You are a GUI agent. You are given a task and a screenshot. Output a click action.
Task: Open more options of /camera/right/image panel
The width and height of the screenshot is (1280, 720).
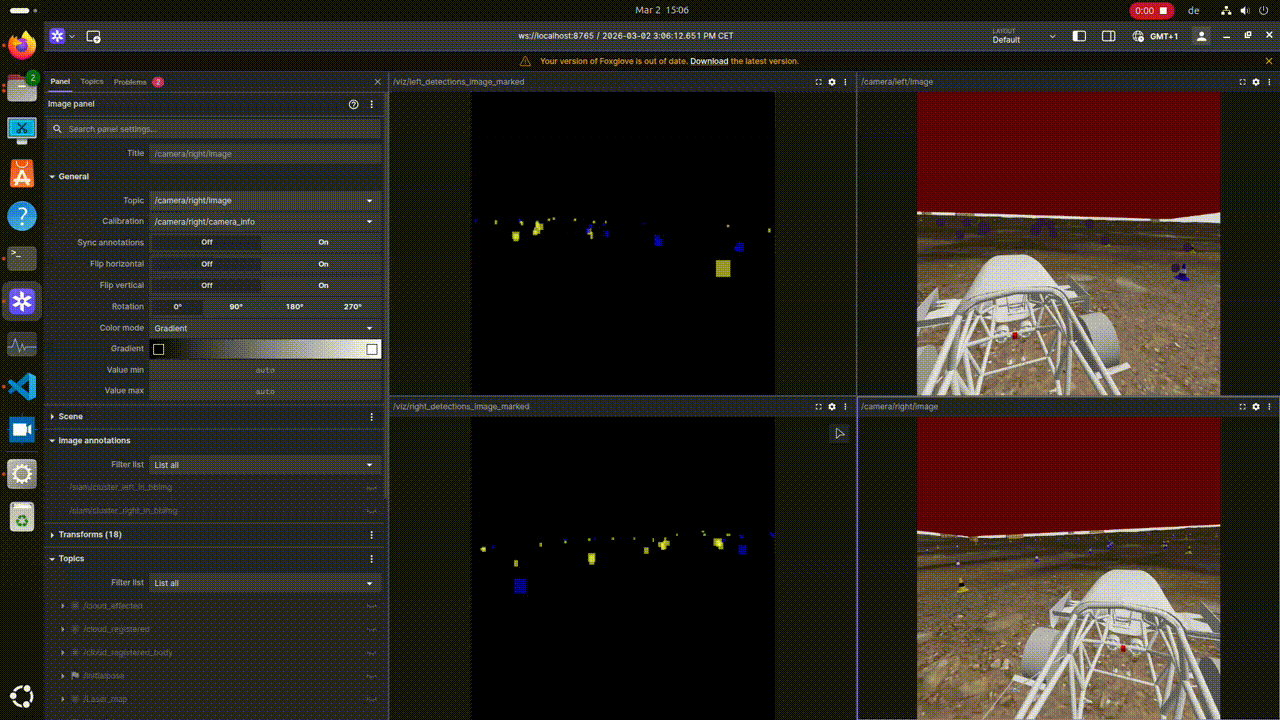click(1270, 407)
